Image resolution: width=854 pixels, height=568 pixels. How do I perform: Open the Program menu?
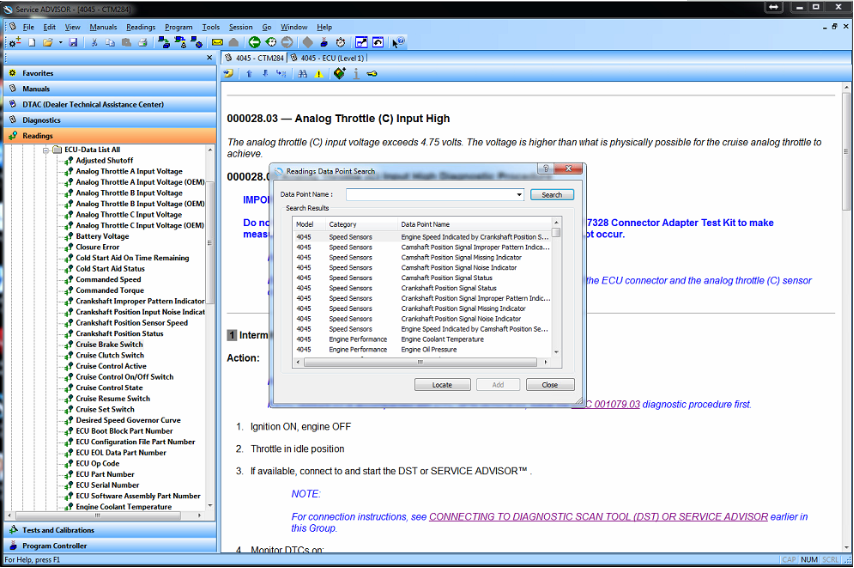pyautogui.click(x=179, y=27)
